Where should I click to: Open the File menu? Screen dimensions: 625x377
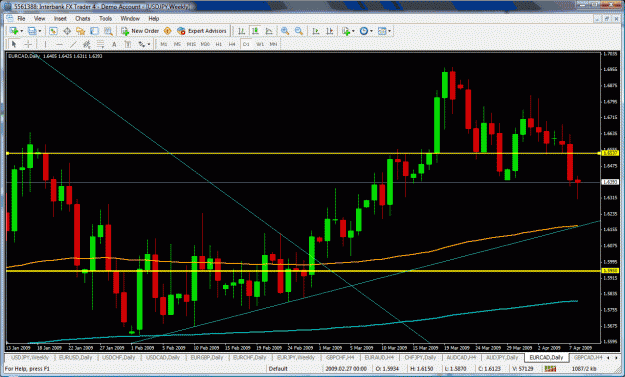[21, 18]
